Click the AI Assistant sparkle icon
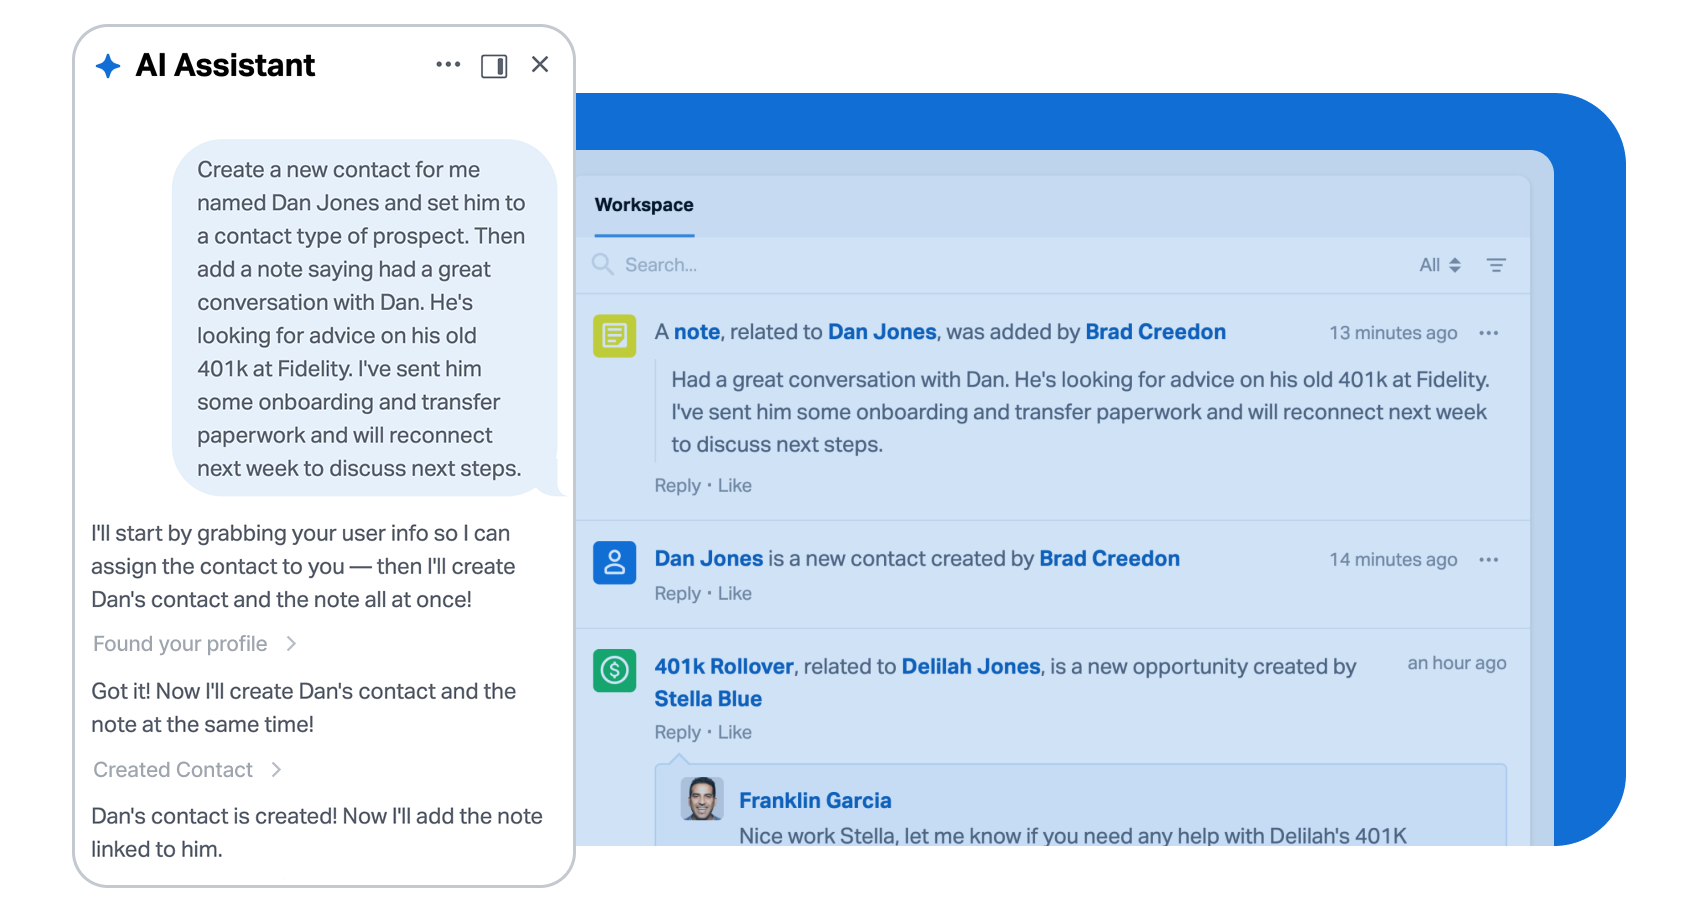1701x912 pixels. pos(108,66)
